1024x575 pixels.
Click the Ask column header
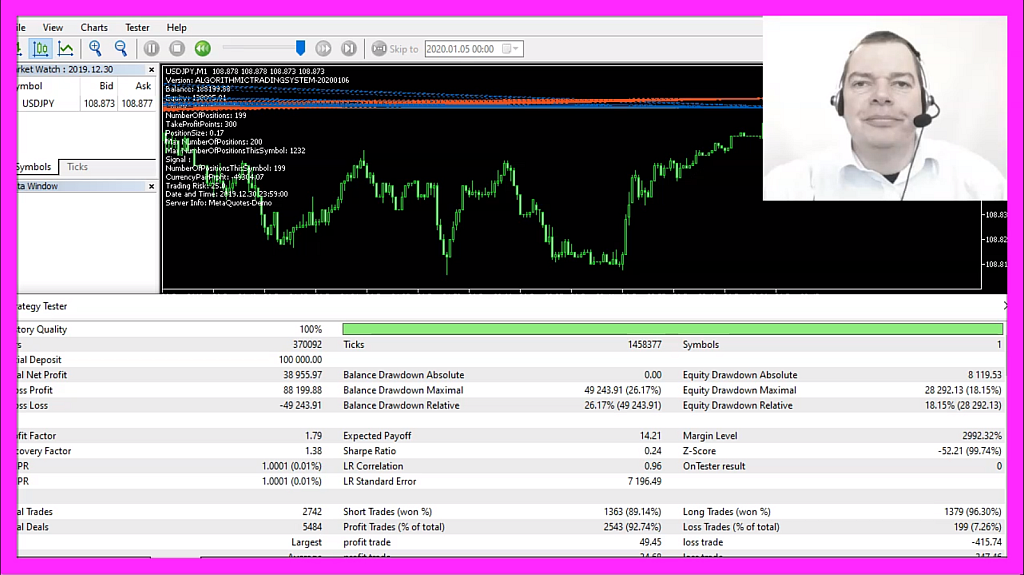pyautogui.click(x=143, y=86)
